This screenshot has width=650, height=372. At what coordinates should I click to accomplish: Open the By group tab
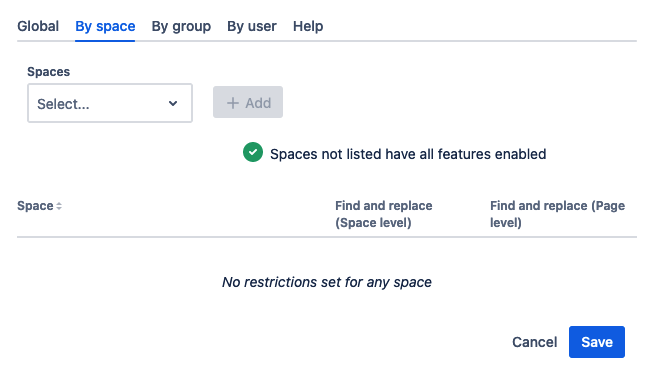(181, 26)
